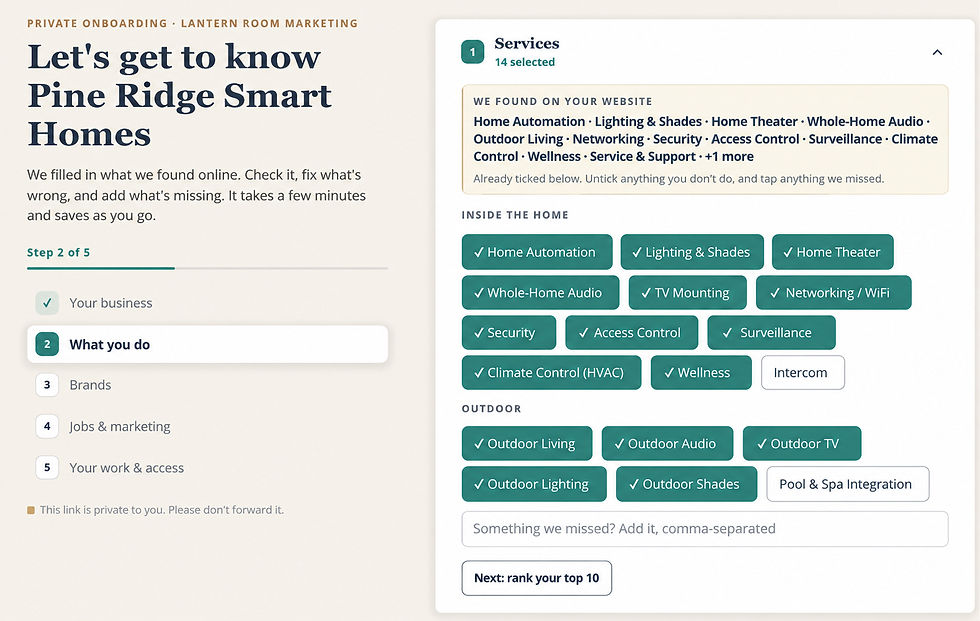The width and height of the screenshot is (980, 621).
Task: Click the private link notice square icon
Action: (31, 510)
